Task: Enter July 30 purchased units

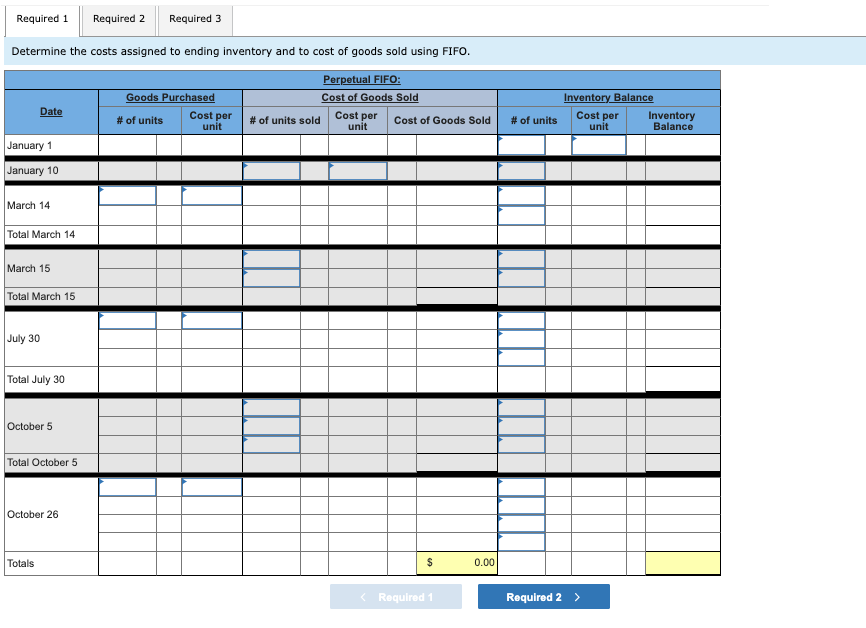Action: click(x=127, y=320)
